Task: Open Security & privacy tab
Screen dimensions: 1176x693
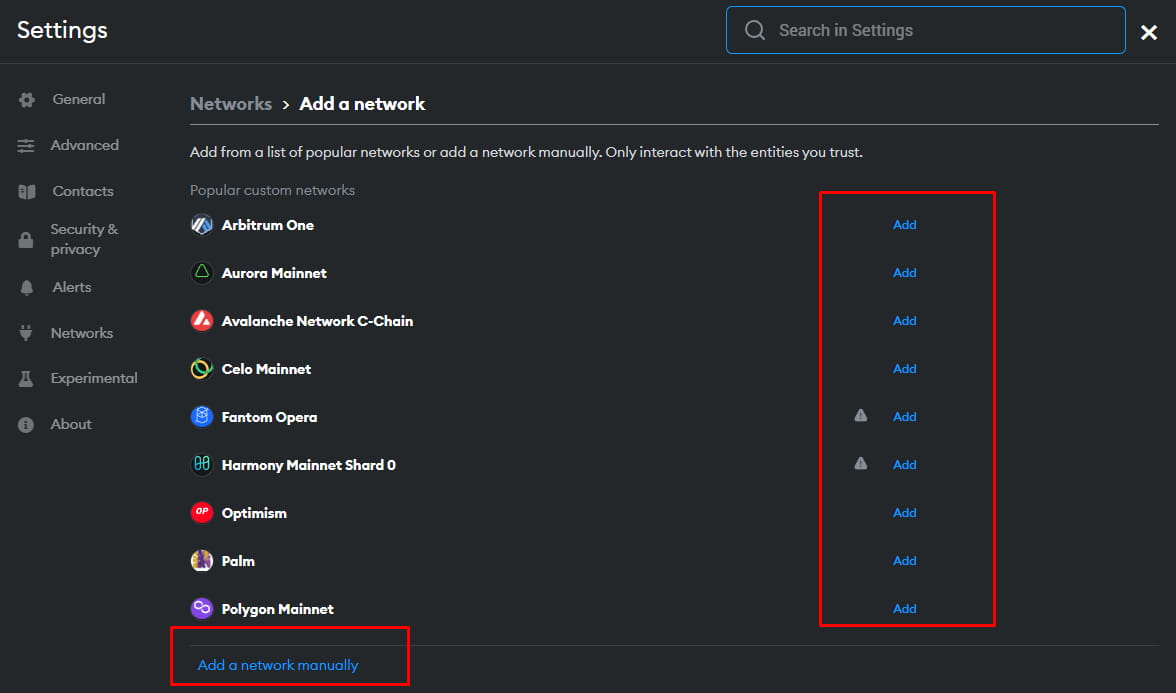Action: point(84,239)
